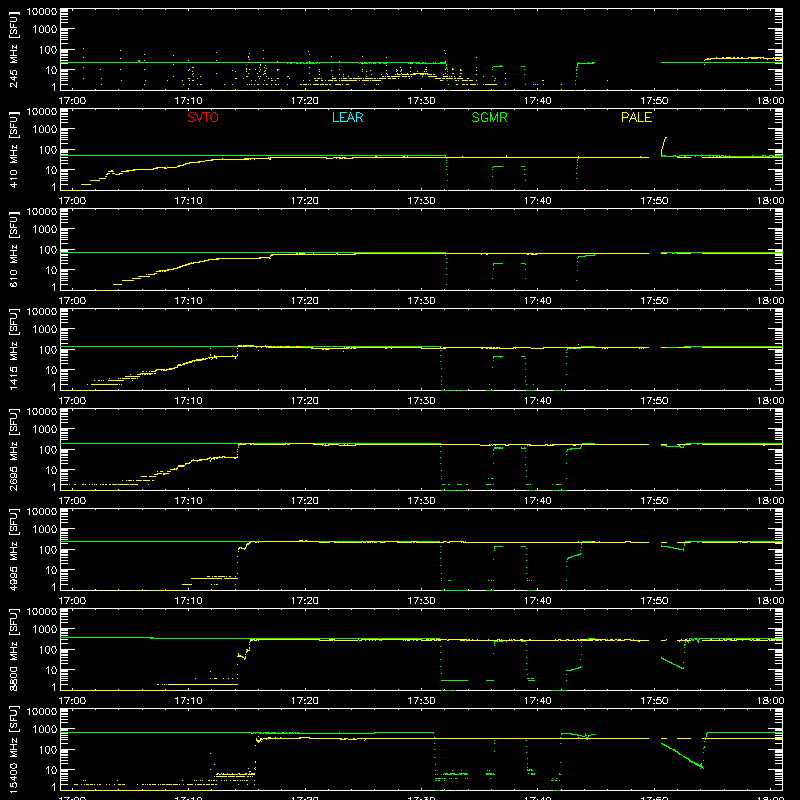Image resolution: width=800 pixels, height=800 pixels.
Task: Click the 1000 tick of 410 MHz plot
Action: click(45, 130)
